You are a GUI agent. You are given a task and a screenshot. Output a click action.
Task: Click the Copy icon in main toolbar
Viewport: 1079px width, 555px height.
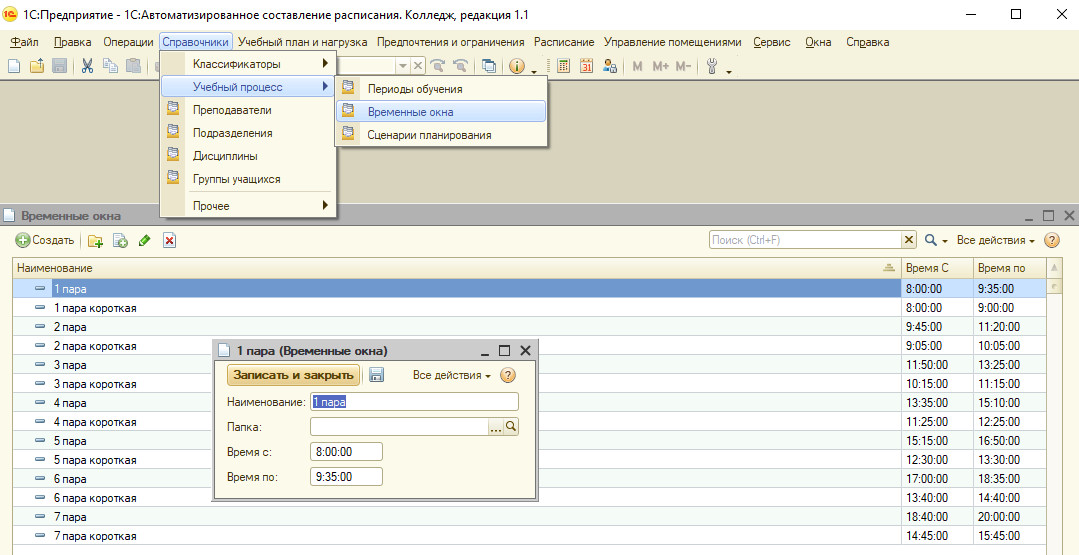tap(110, 66)
